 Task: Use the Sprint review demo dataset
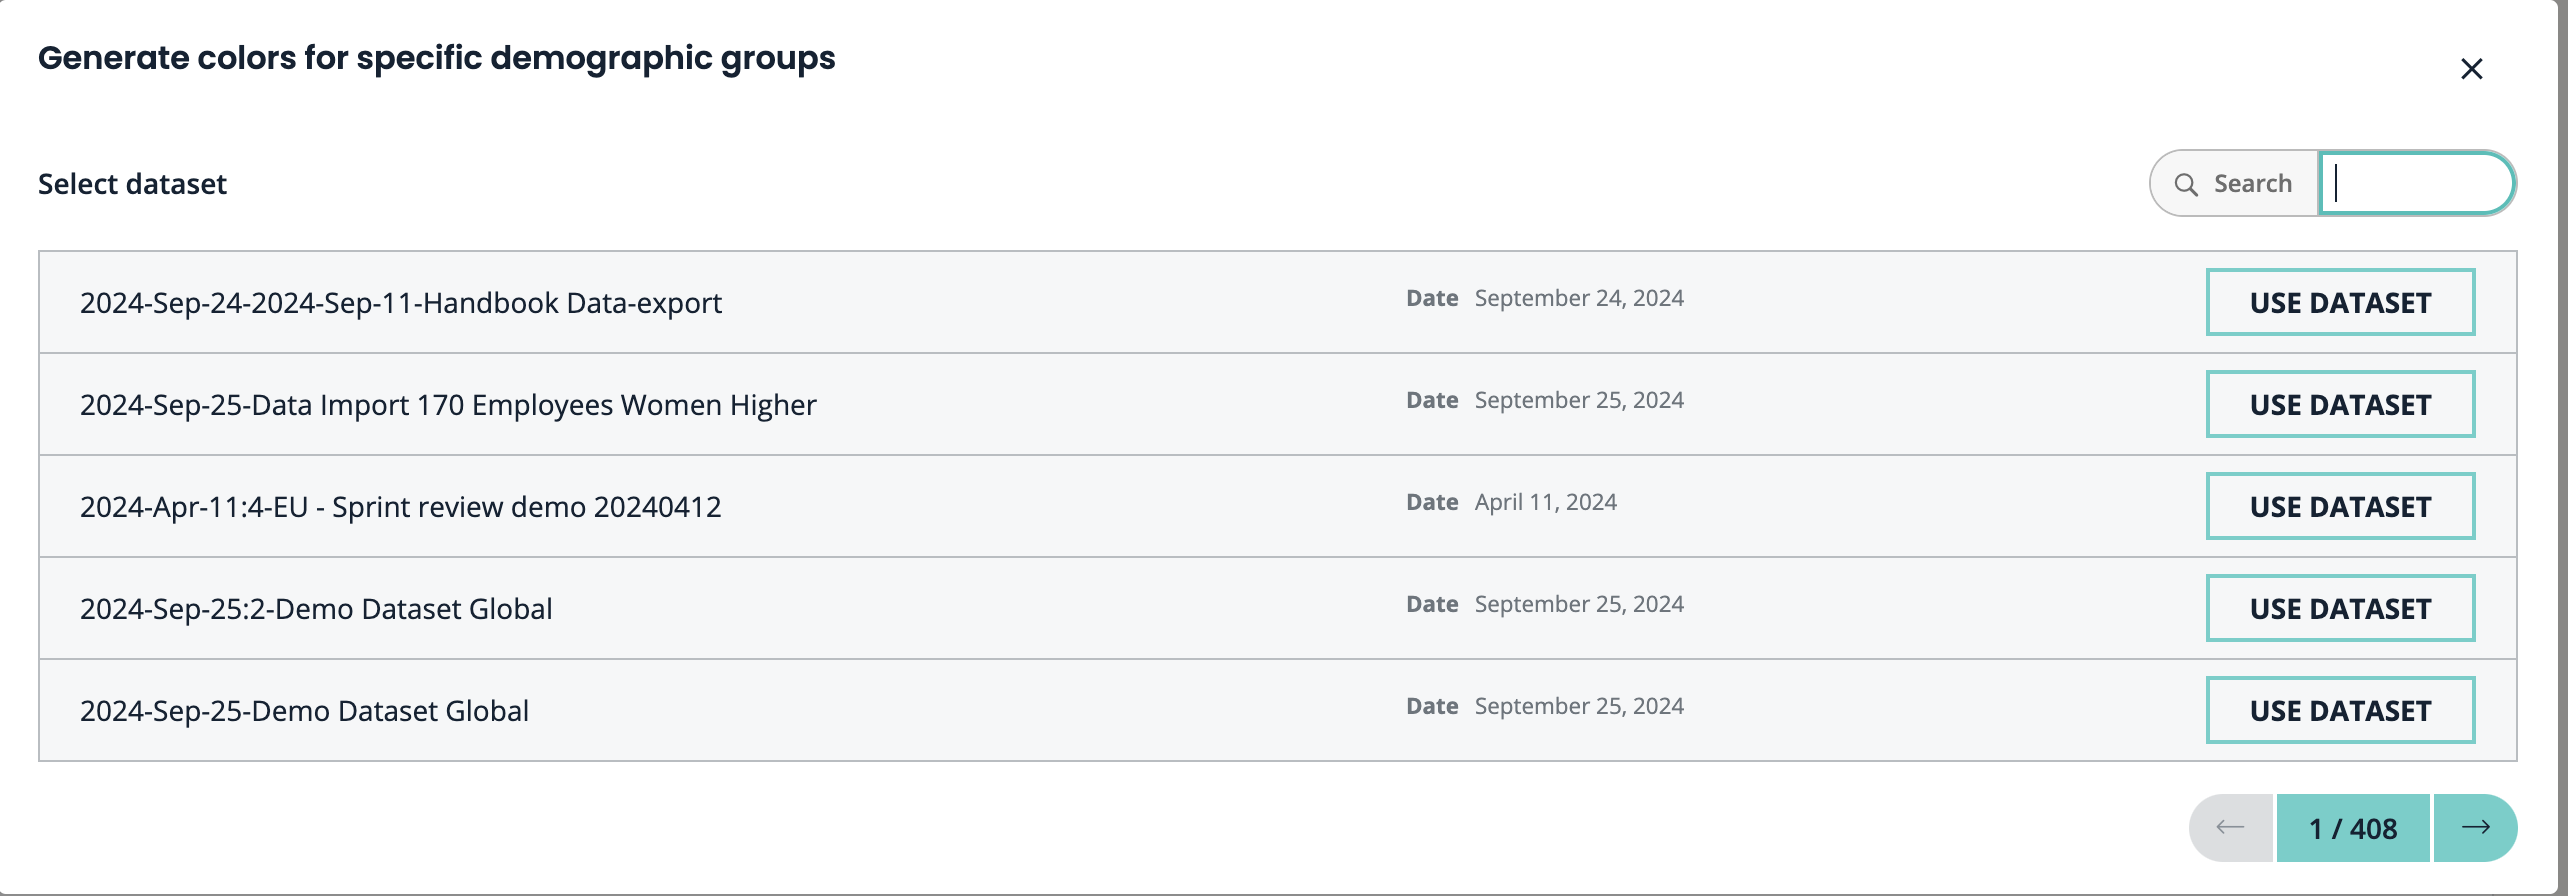[x=2340, y=507]
